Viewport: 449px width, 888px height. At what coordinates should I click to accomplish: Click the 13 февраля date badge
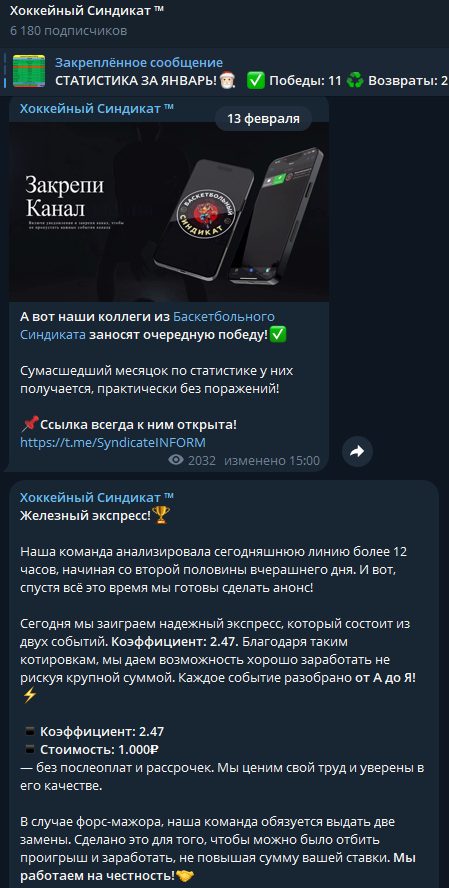[263, 118]
